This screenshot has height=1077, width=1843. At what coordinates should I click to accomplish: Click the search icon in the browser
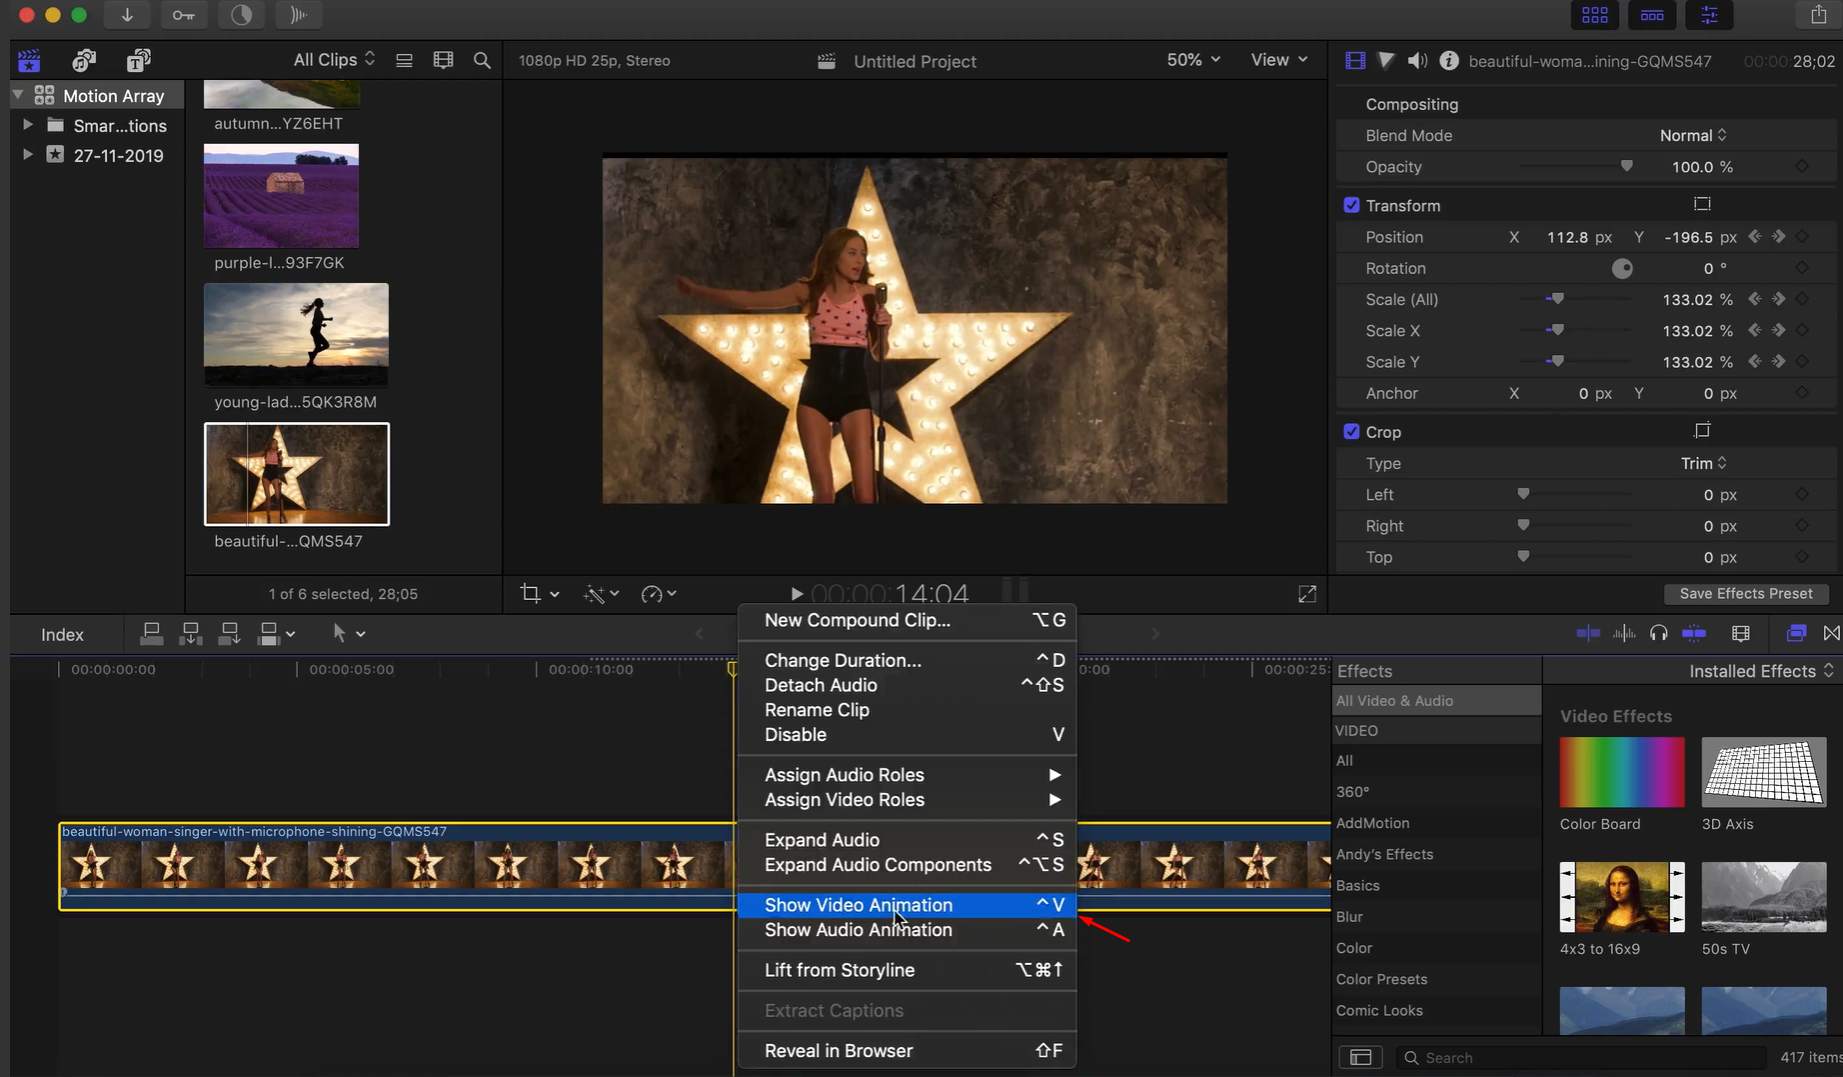(x=482, y=60)
